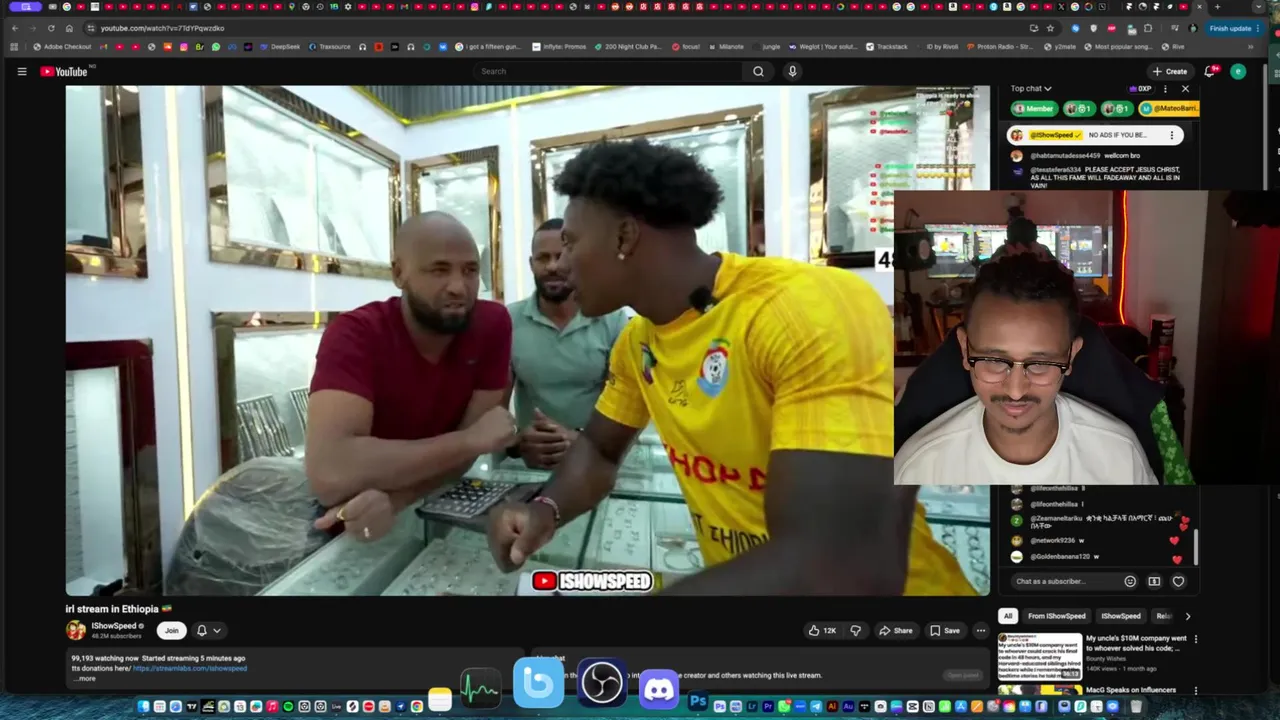
Task: Open the Trackstack bookmark
Action: [887, 47]
